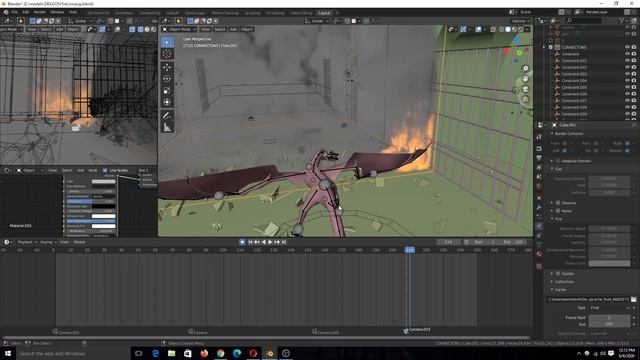This screenshot has width=640, height=360.
Task: Open the Tool properties tab
Action: tap(539, 137)
